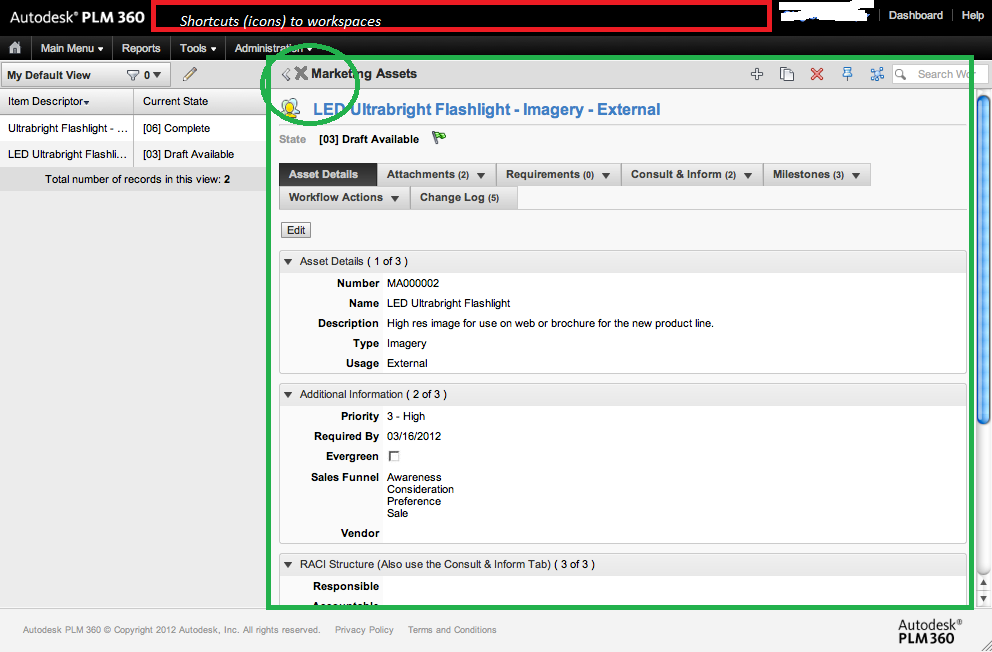This screenshot has width=992, height=652.
Task: Click the LED Ultrabright Flashlight item title
Action: (x=487, y=109)
